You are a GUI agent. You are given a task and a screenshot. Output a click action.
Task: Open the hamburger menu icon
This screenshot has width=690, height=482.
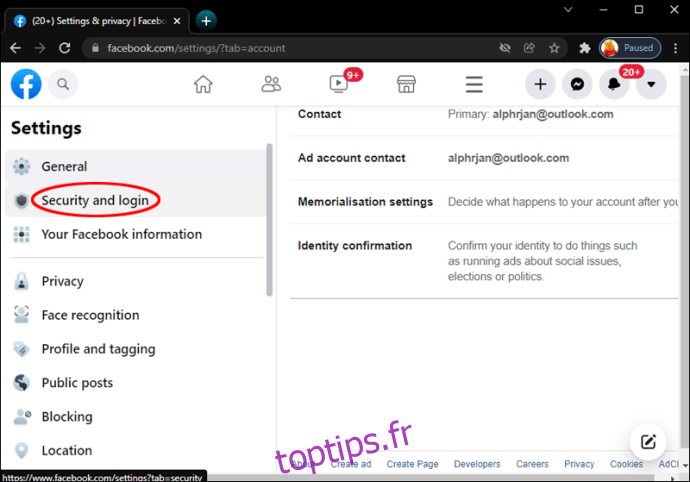pyautogui.click(x=474, y=84)
